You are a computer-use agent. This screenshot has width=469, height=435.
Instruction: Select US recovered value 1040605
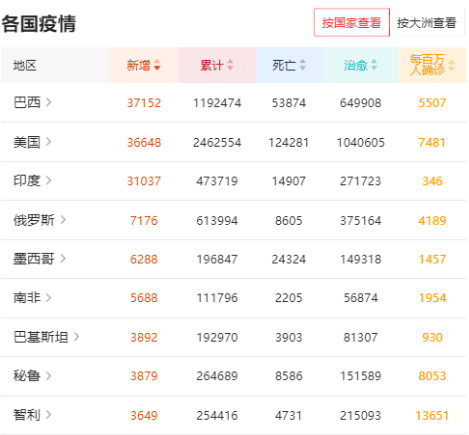(x=361, y=142)
